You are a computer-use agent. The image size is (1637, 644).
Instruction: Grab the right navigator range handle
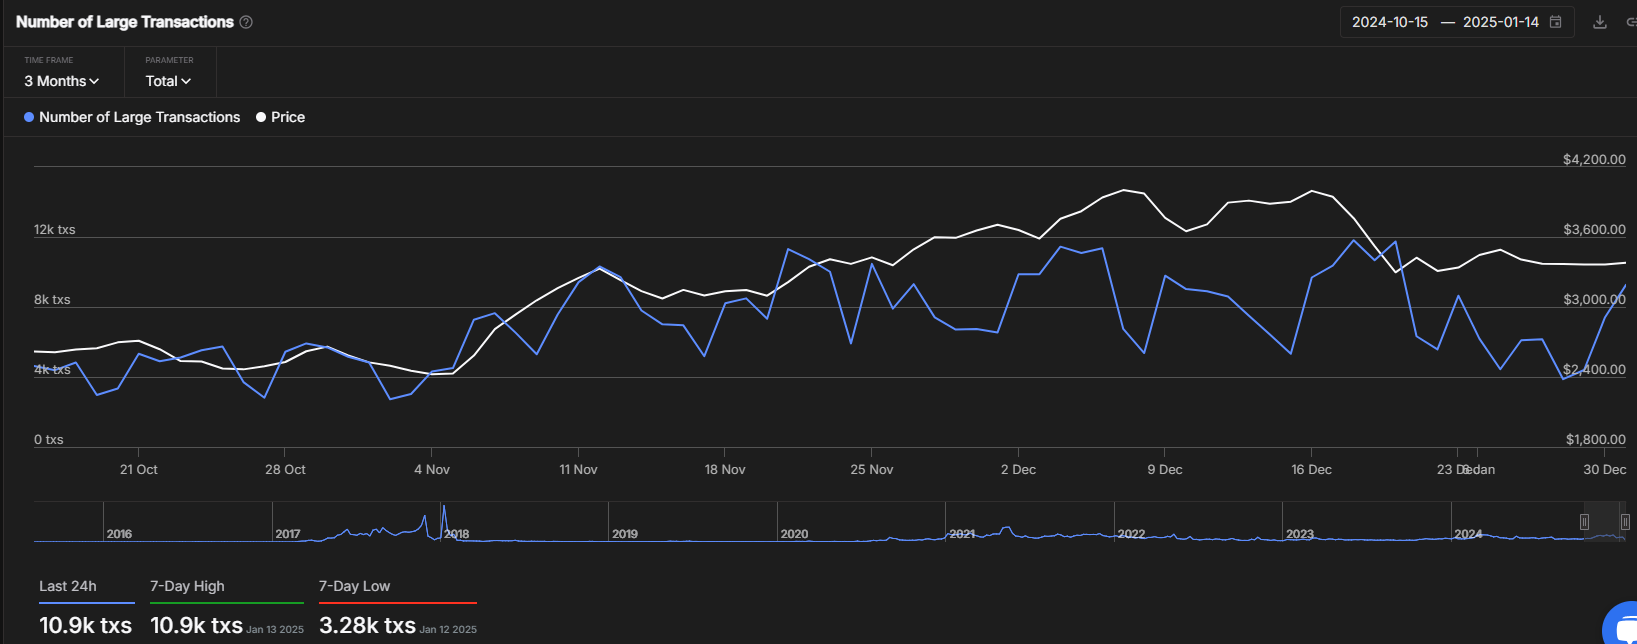(x=1625, y=521)
